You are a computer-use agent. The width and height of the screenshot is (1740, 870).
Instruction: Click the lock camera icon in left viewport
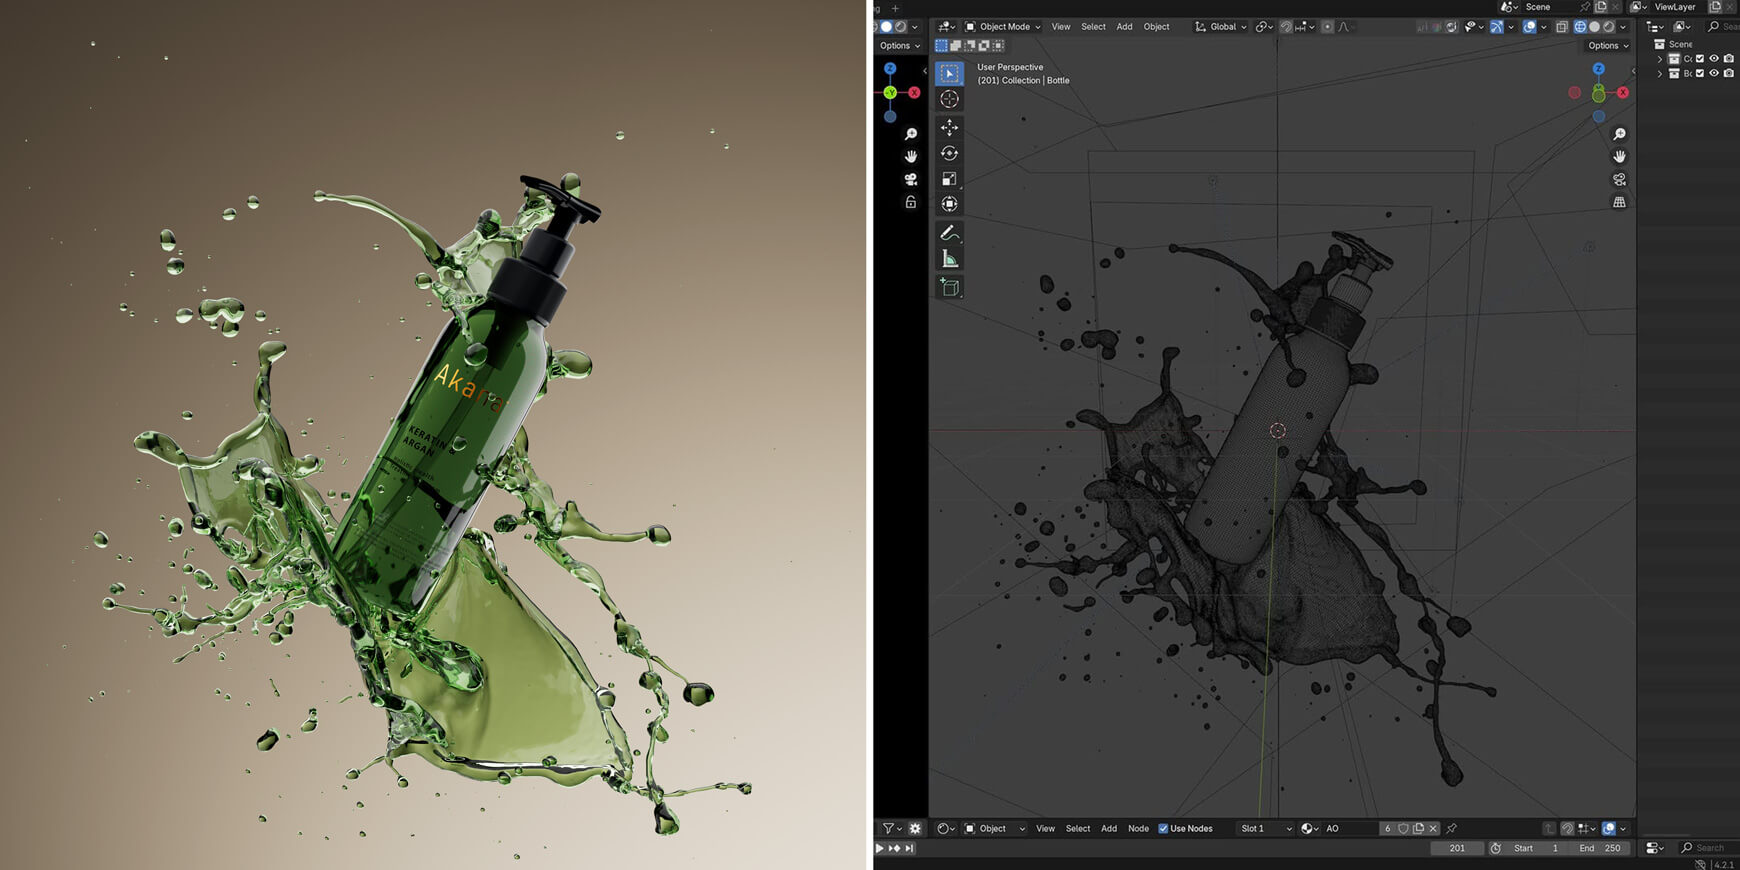(910, 202)
